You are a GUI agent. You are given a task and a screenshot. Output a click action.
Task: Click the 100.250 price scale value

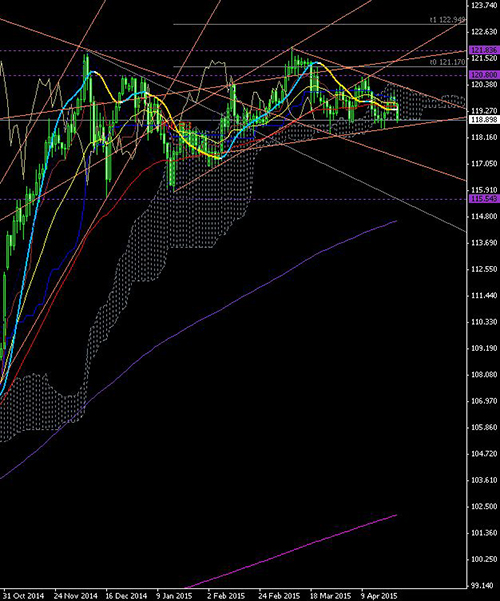click(x=484, y=559)
